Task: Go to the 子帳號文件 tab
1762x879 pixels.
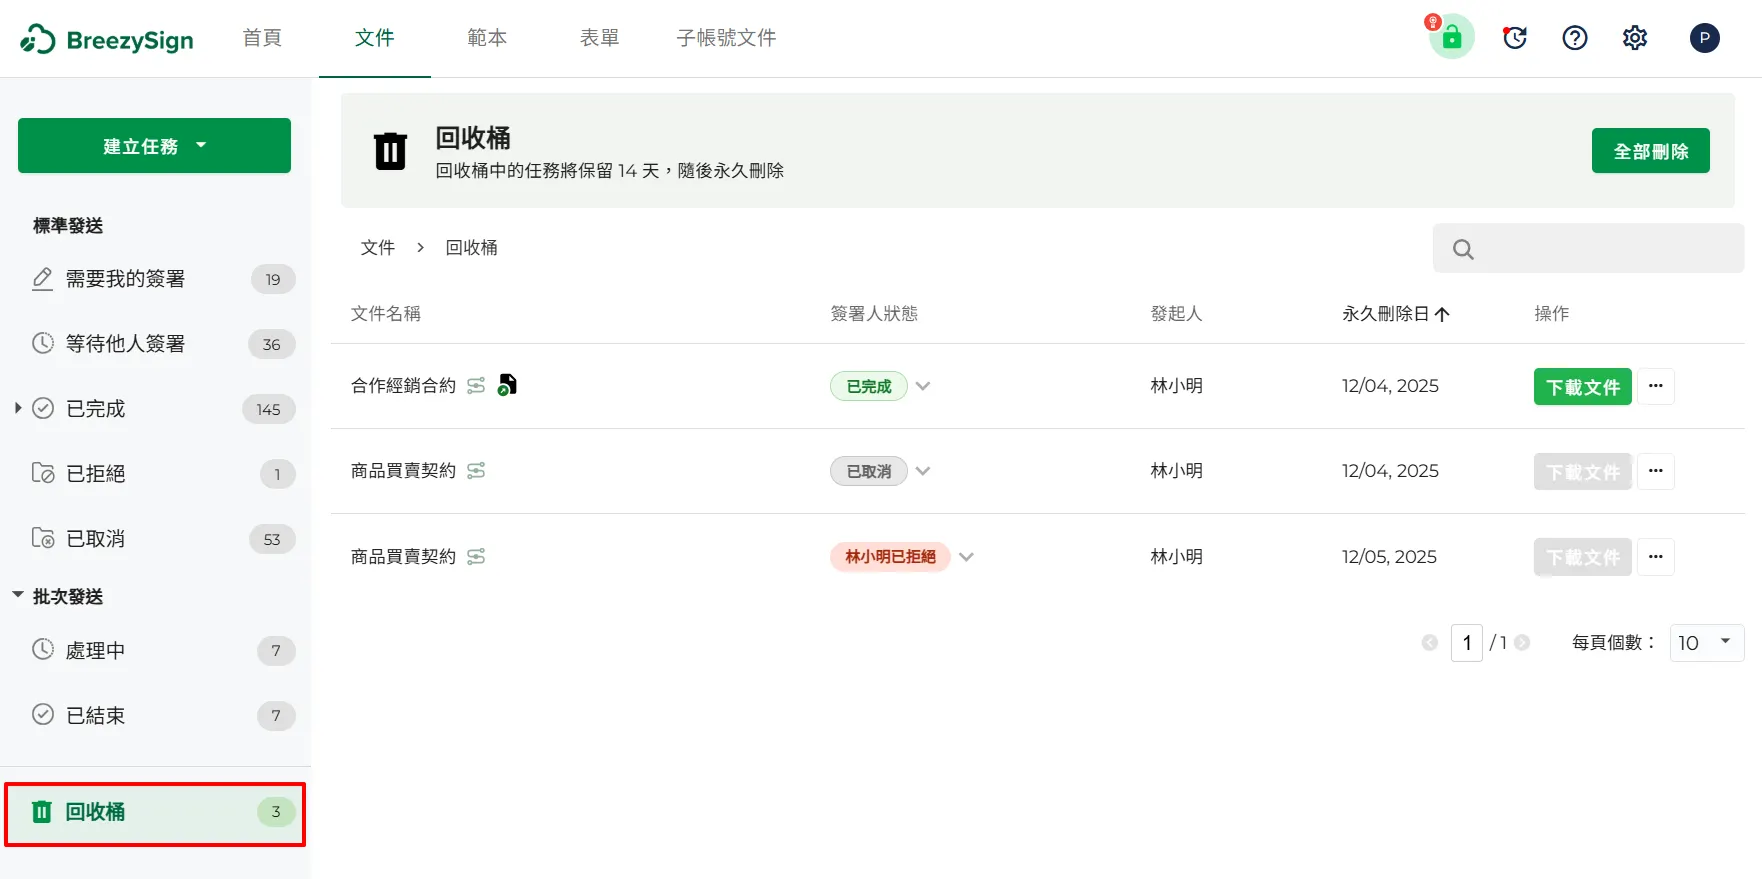Action: [726, 38]
